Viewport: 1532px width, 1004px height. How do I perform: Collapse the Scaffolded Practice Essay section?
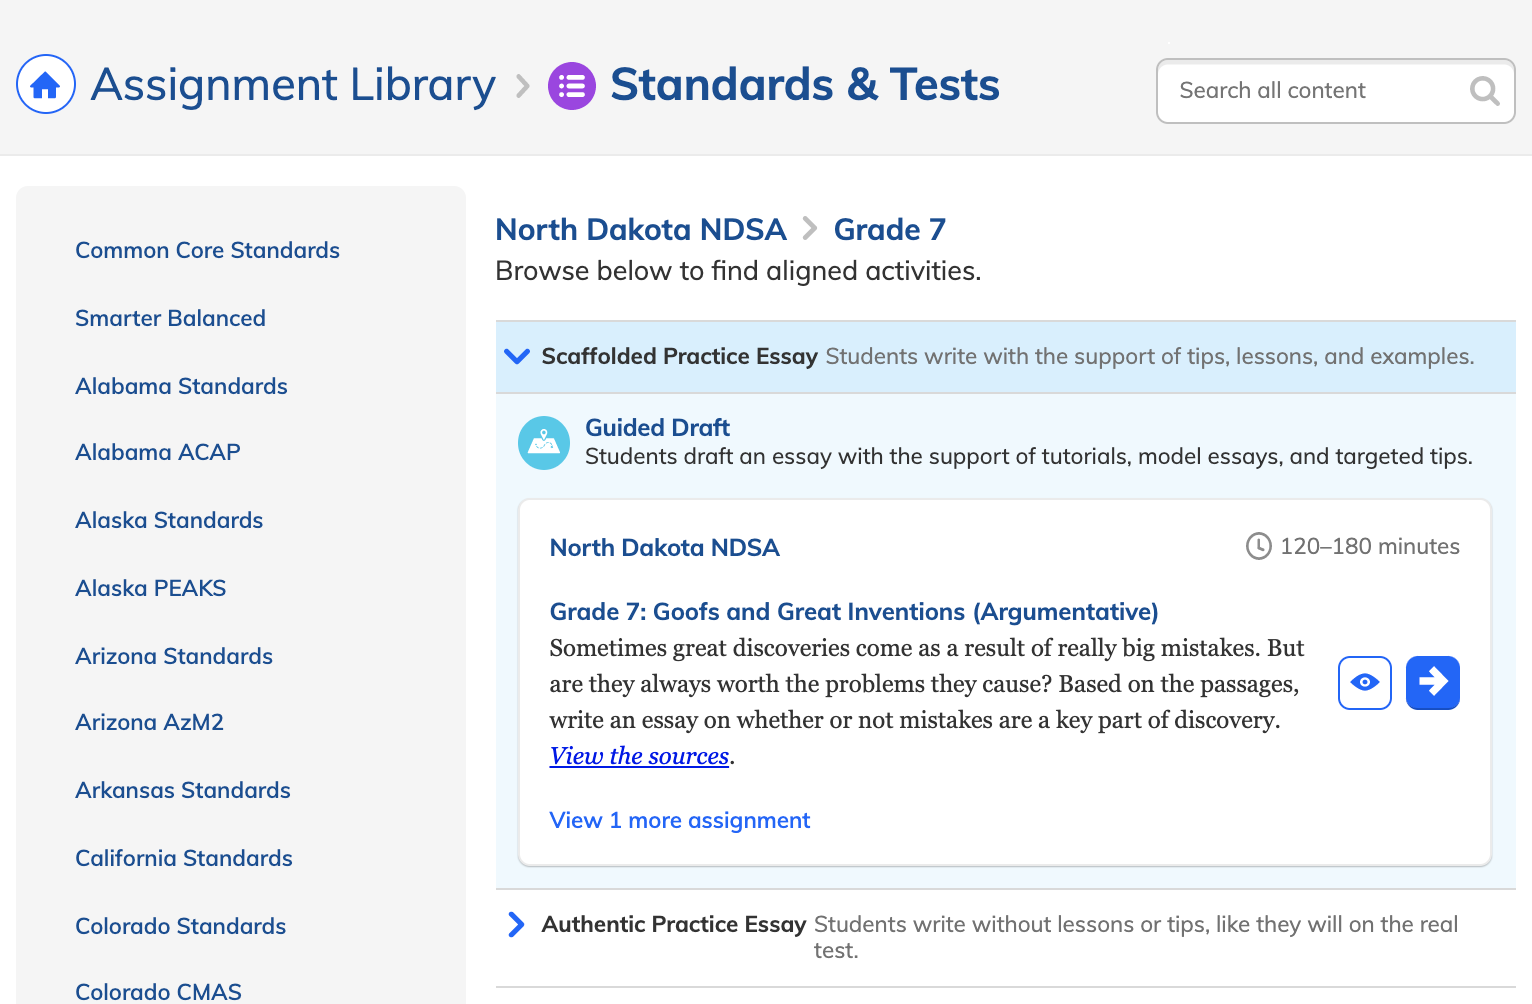tap(517, 356)
